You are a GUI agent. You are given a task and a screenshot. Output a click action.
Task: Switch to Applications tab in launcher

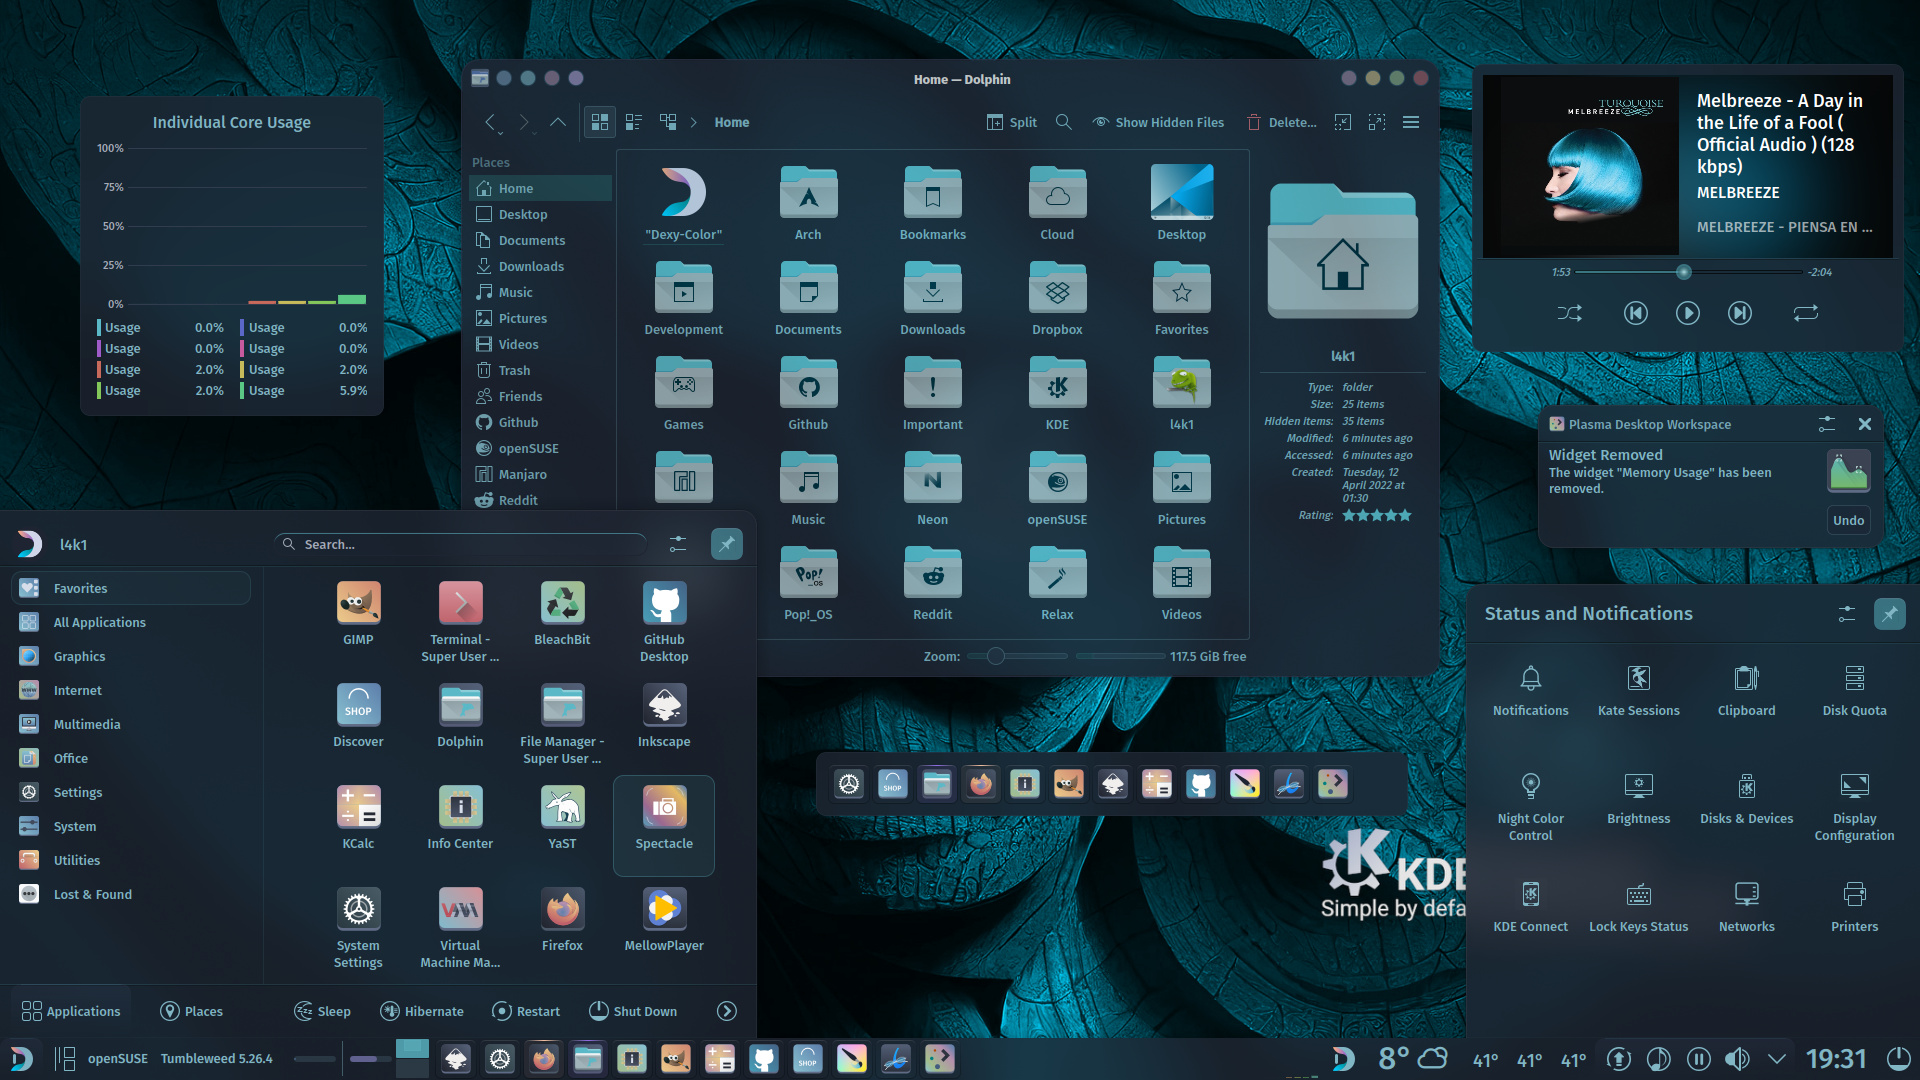(x=71, y=1011)
